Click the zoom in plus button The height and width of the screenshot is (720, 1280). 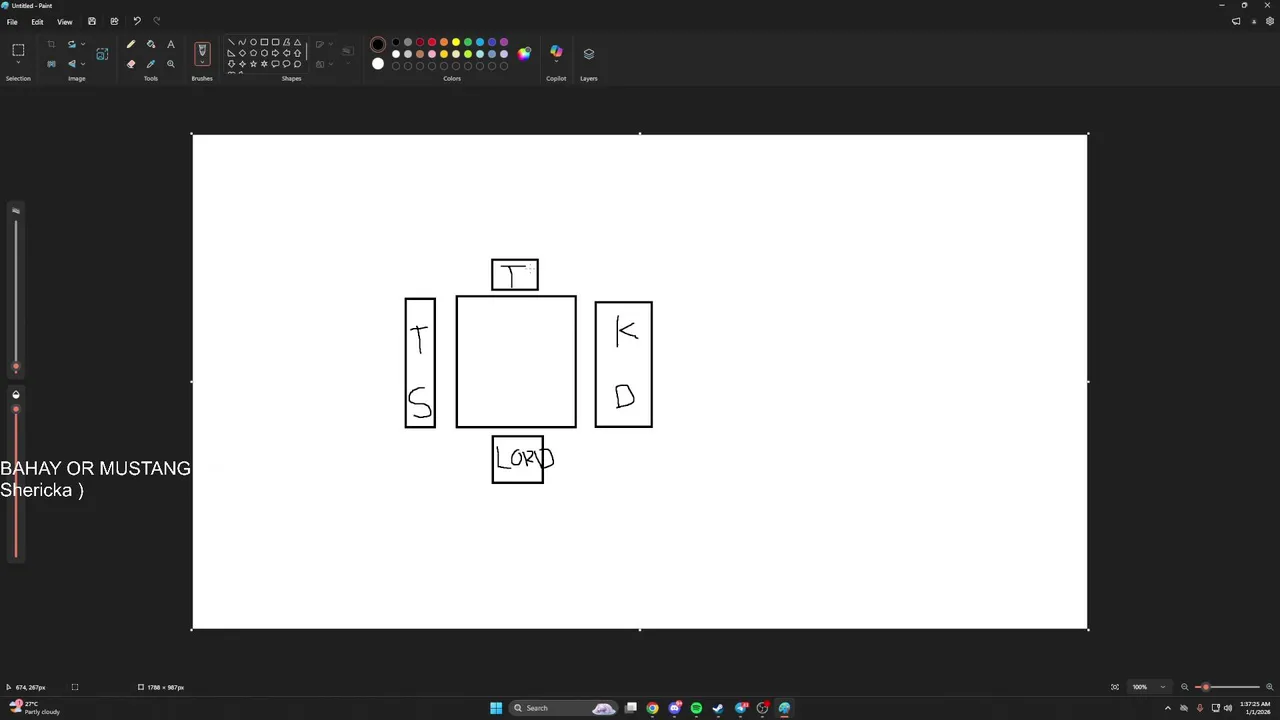coord(1270,687)
